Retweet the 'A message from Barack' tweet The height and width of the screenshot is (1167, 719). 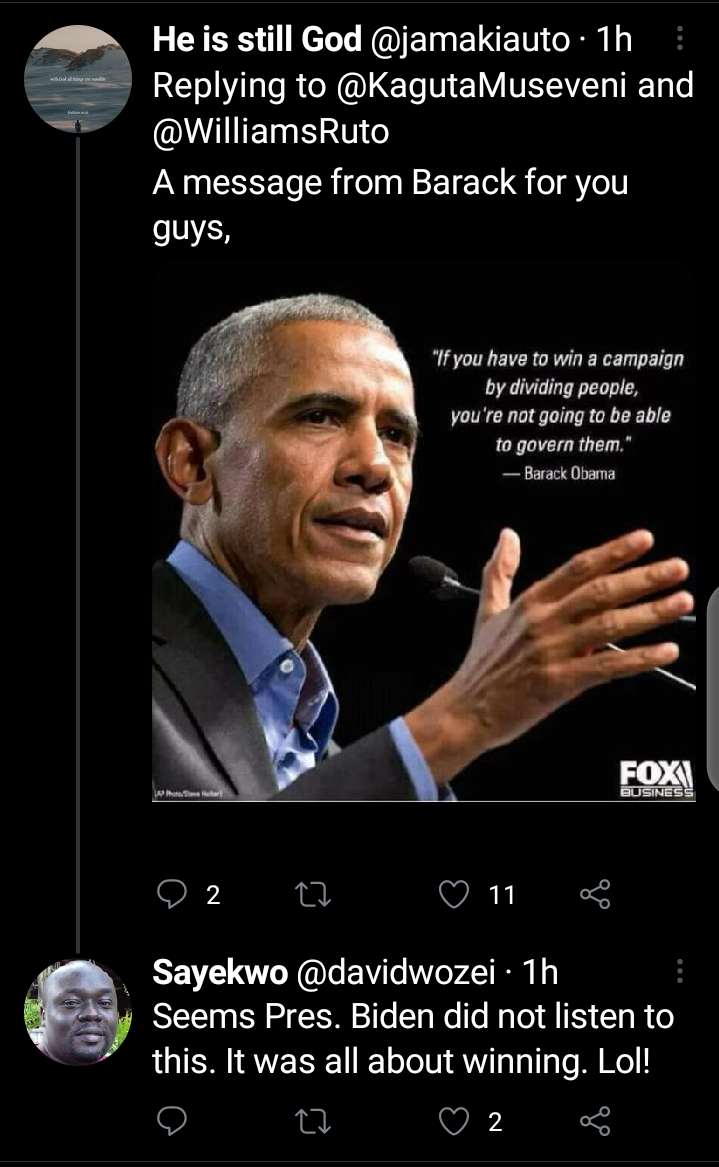(x=313, y=894)
